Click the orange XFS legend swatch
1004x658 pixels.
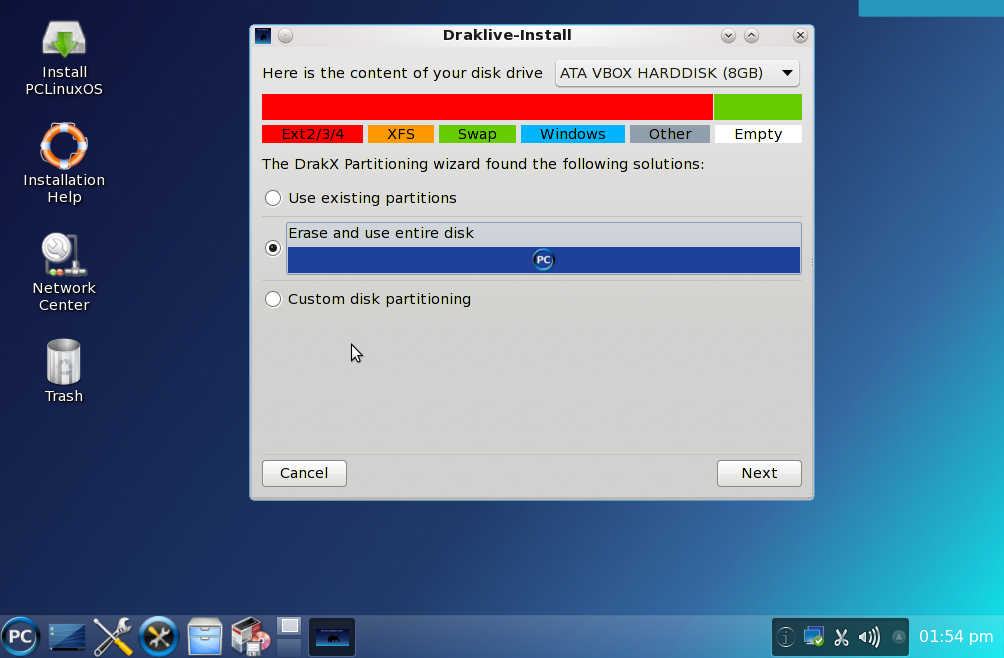pyautogui.click(x=401, y=134)
